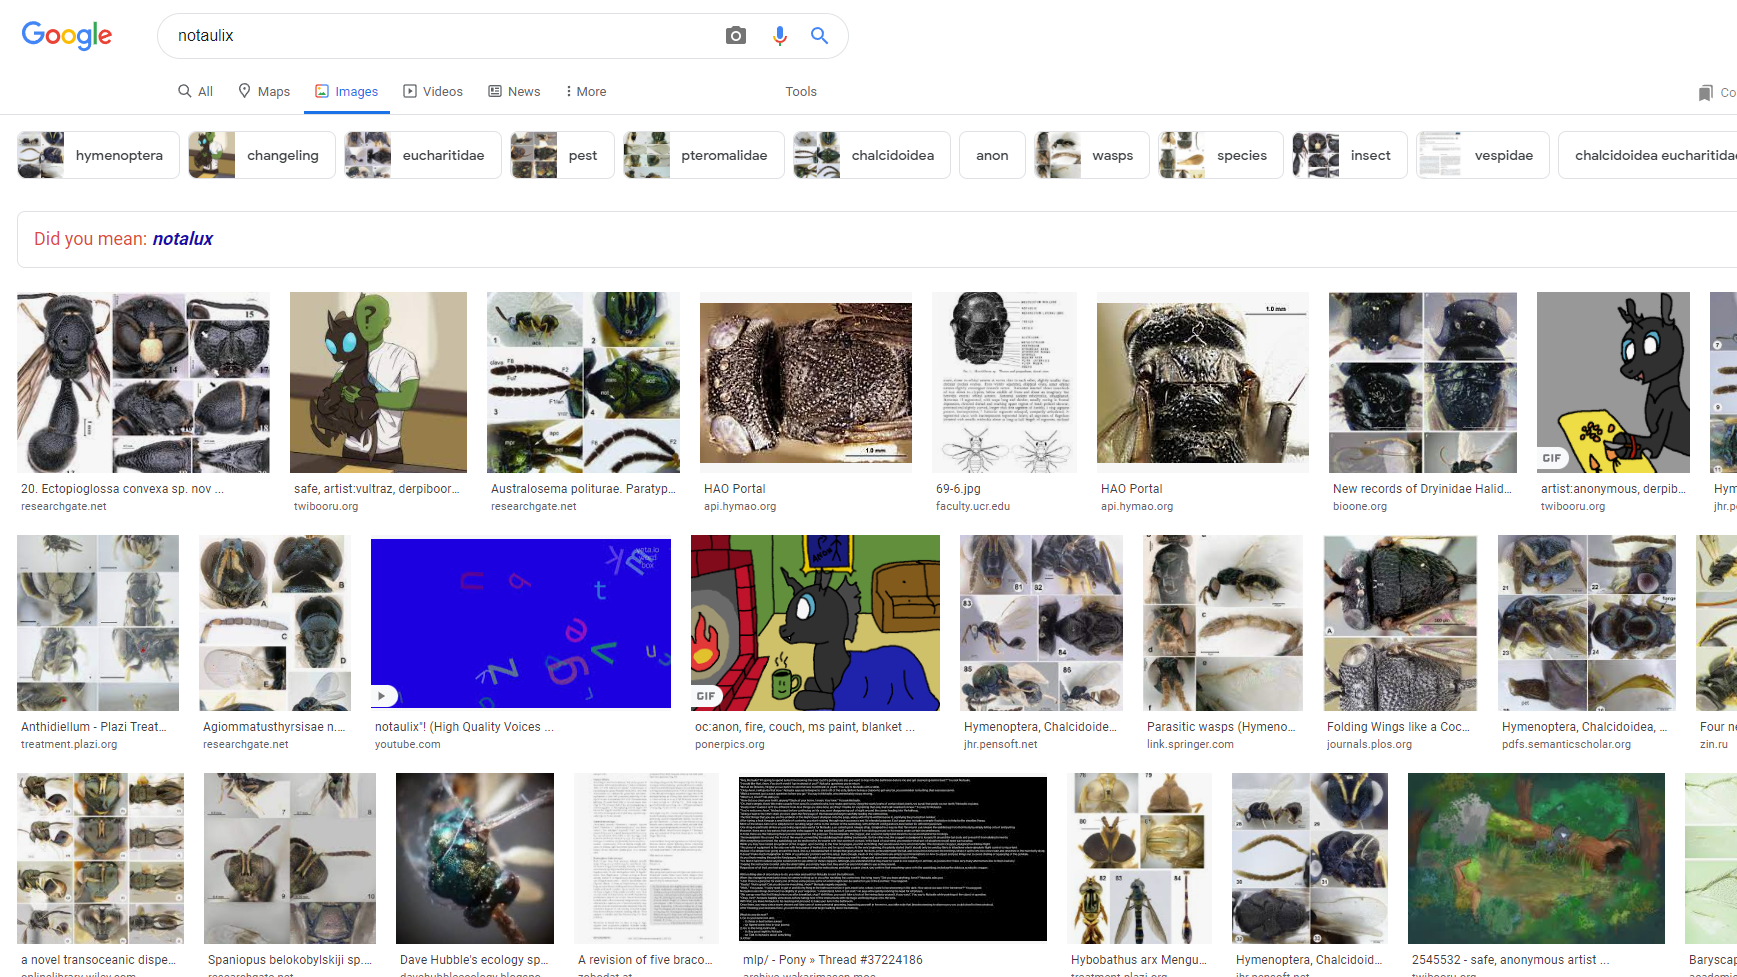
Task: Click 'researchgate.net' under Ectopioglossa result
Action: pyautogui.click(x=64, y=507)
